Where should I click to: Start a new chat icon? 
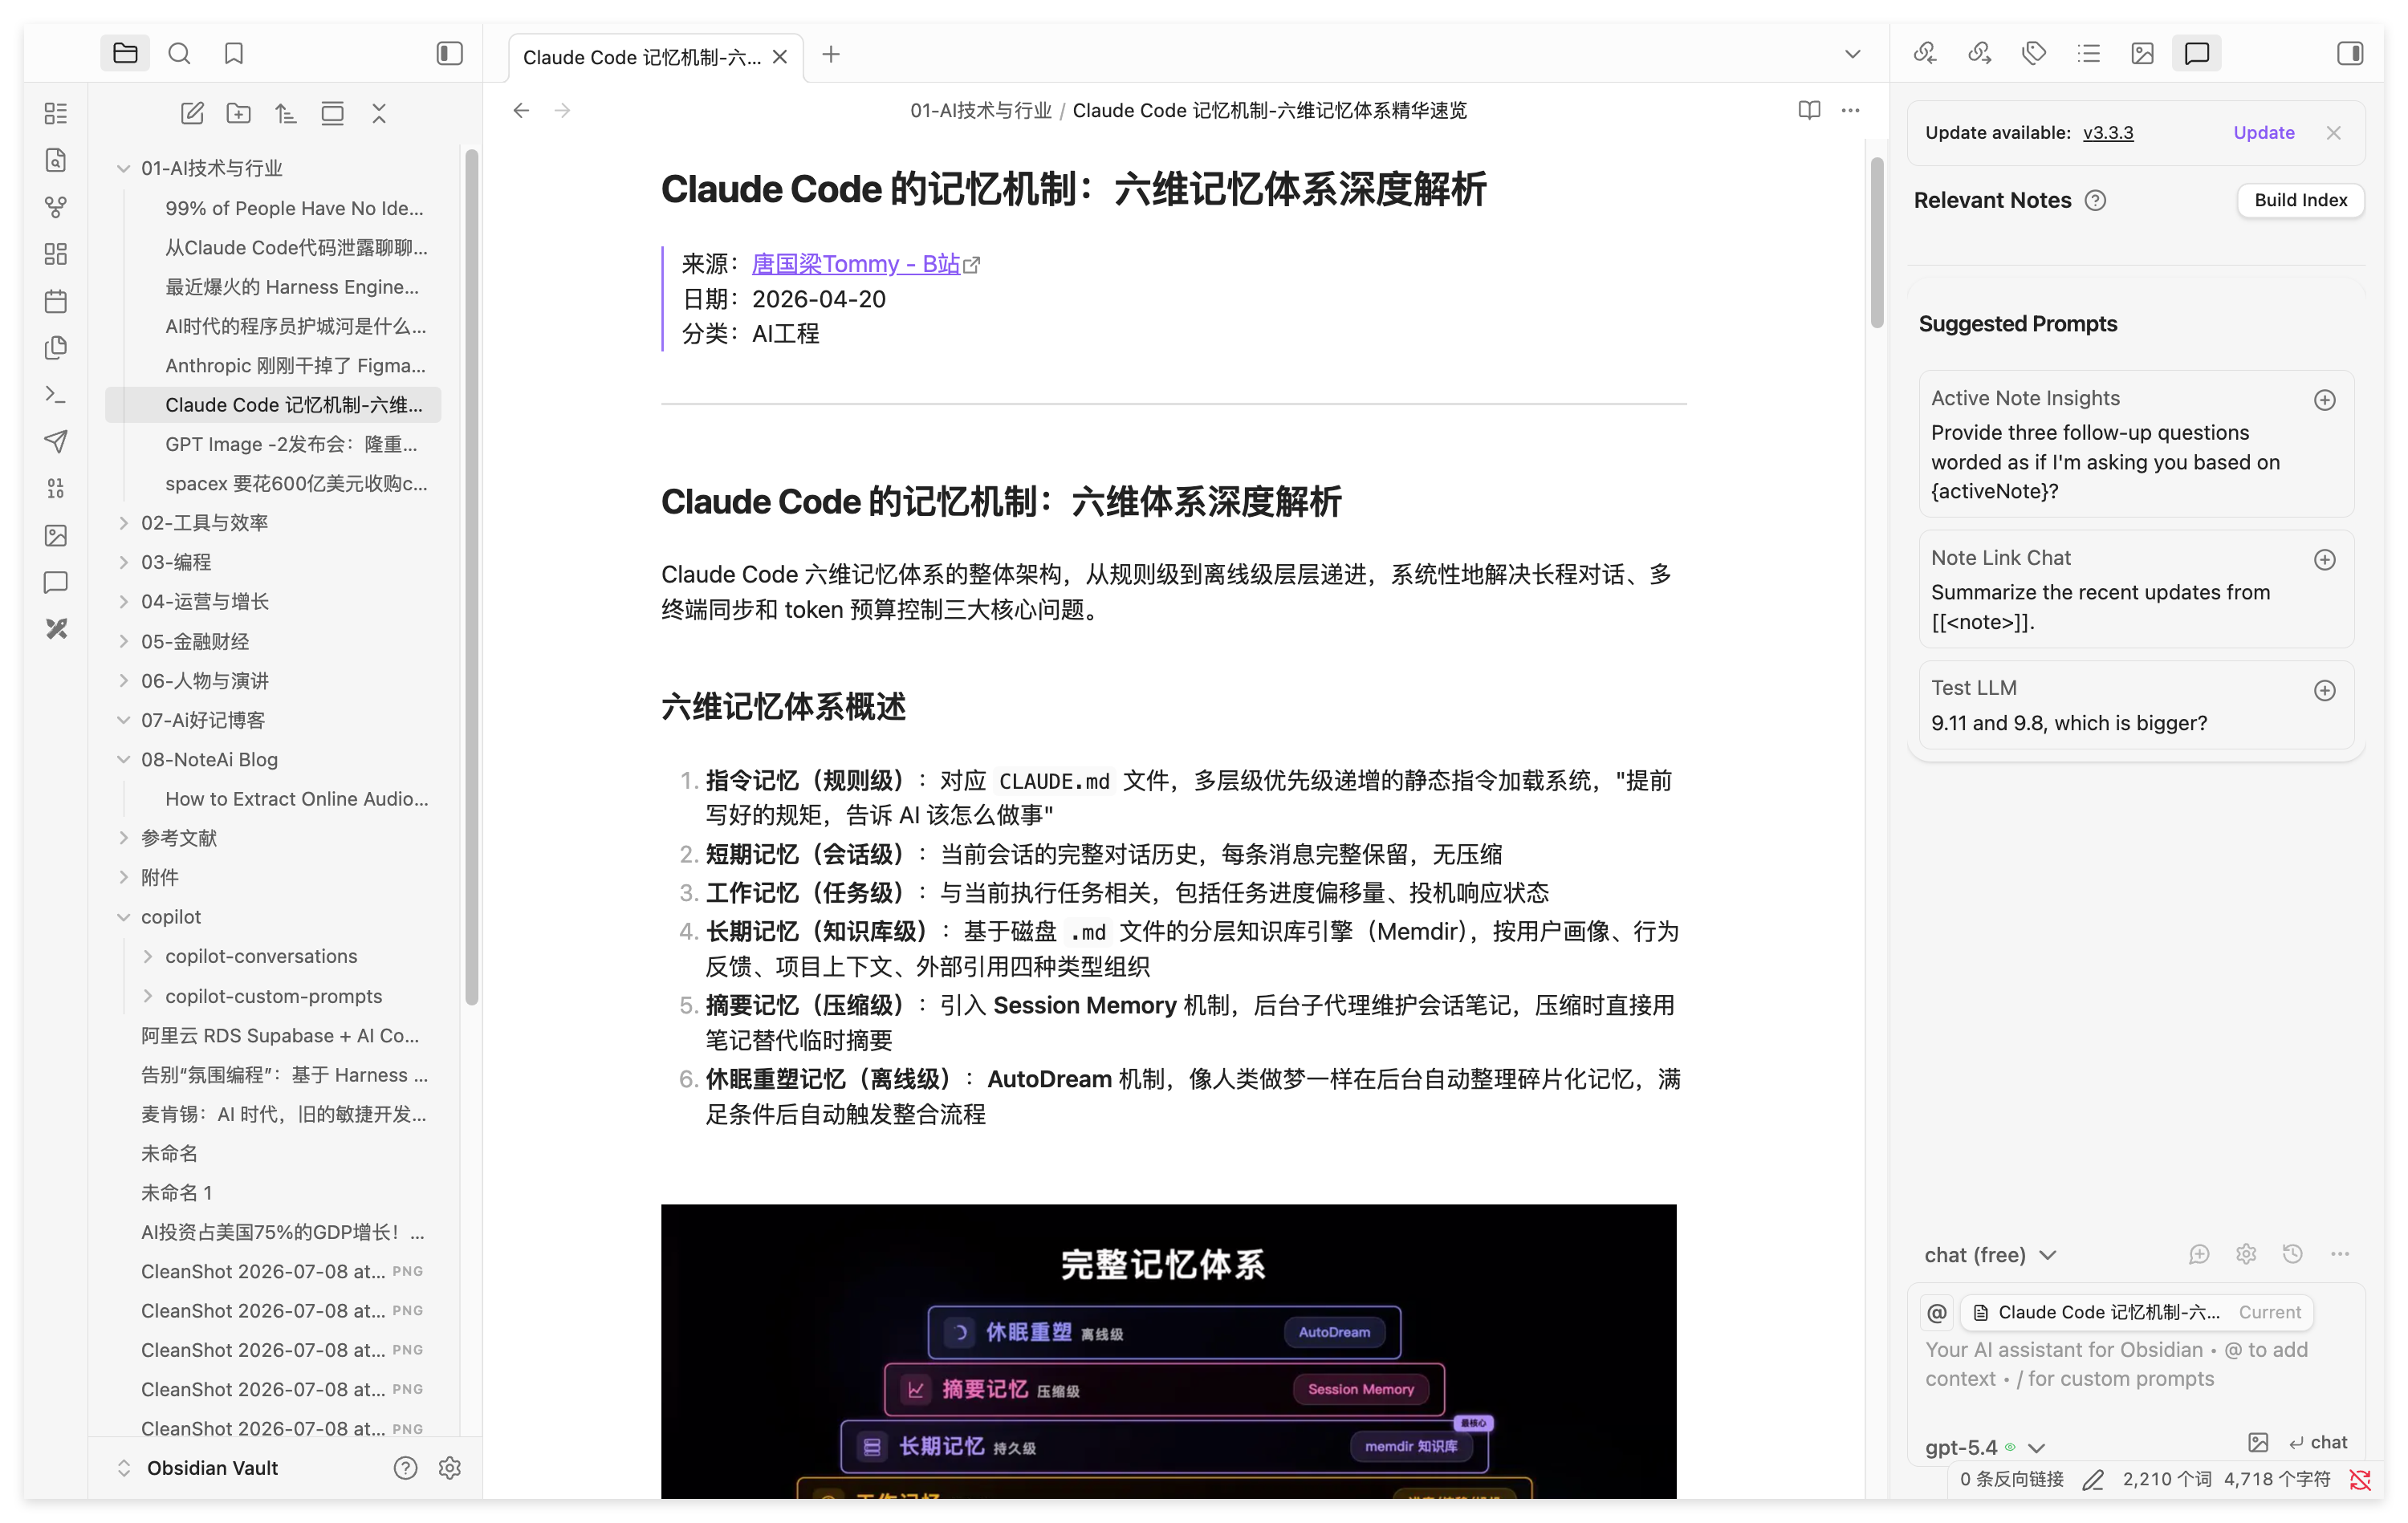(x=2199, y=1254)
